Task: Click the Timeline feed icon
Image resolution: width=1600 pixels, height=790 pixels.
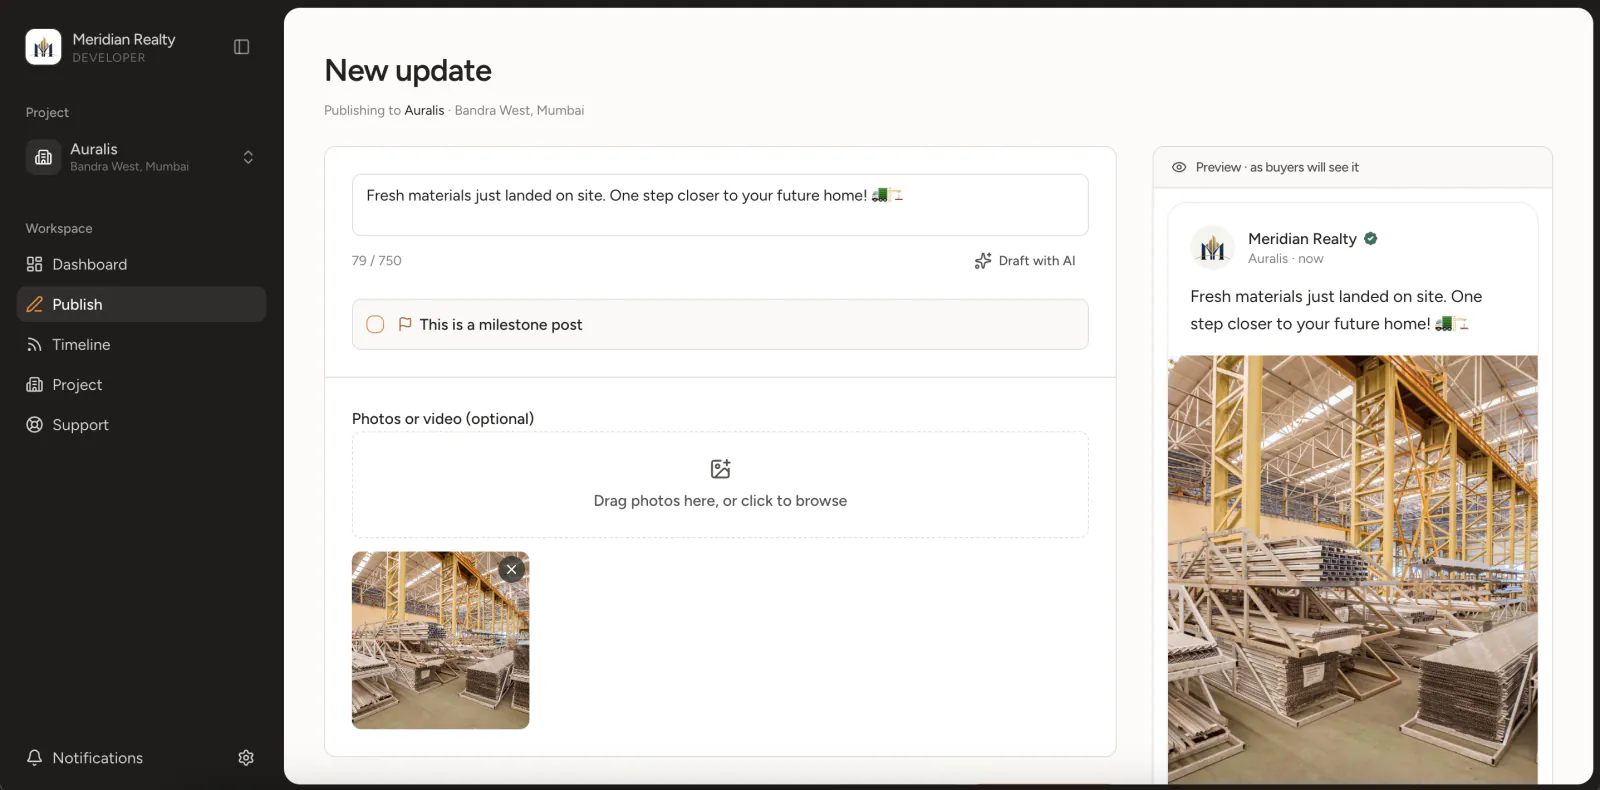Action: click(34, 344)
